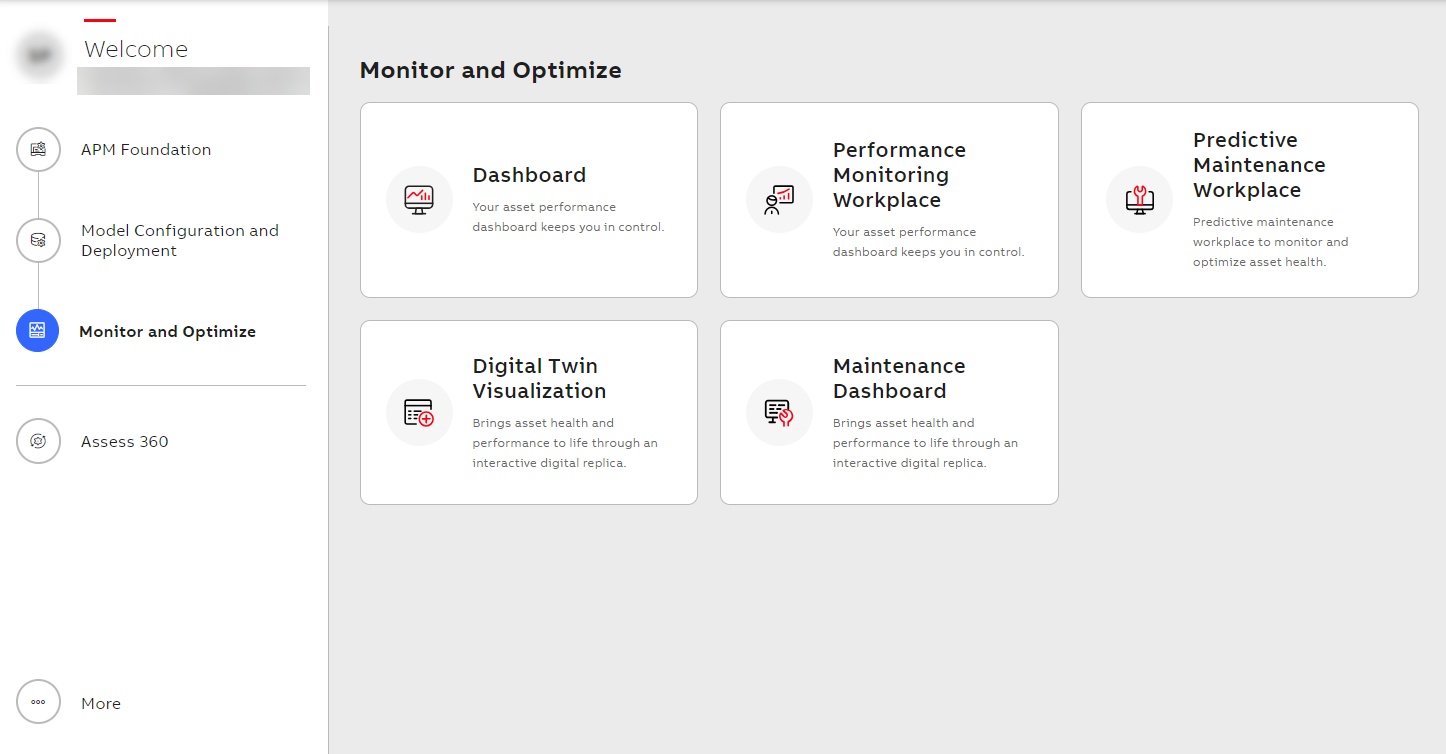Click the blue Monitor and Optimize icon
The image size is (1446, 754).
click(x=38, y=331)
